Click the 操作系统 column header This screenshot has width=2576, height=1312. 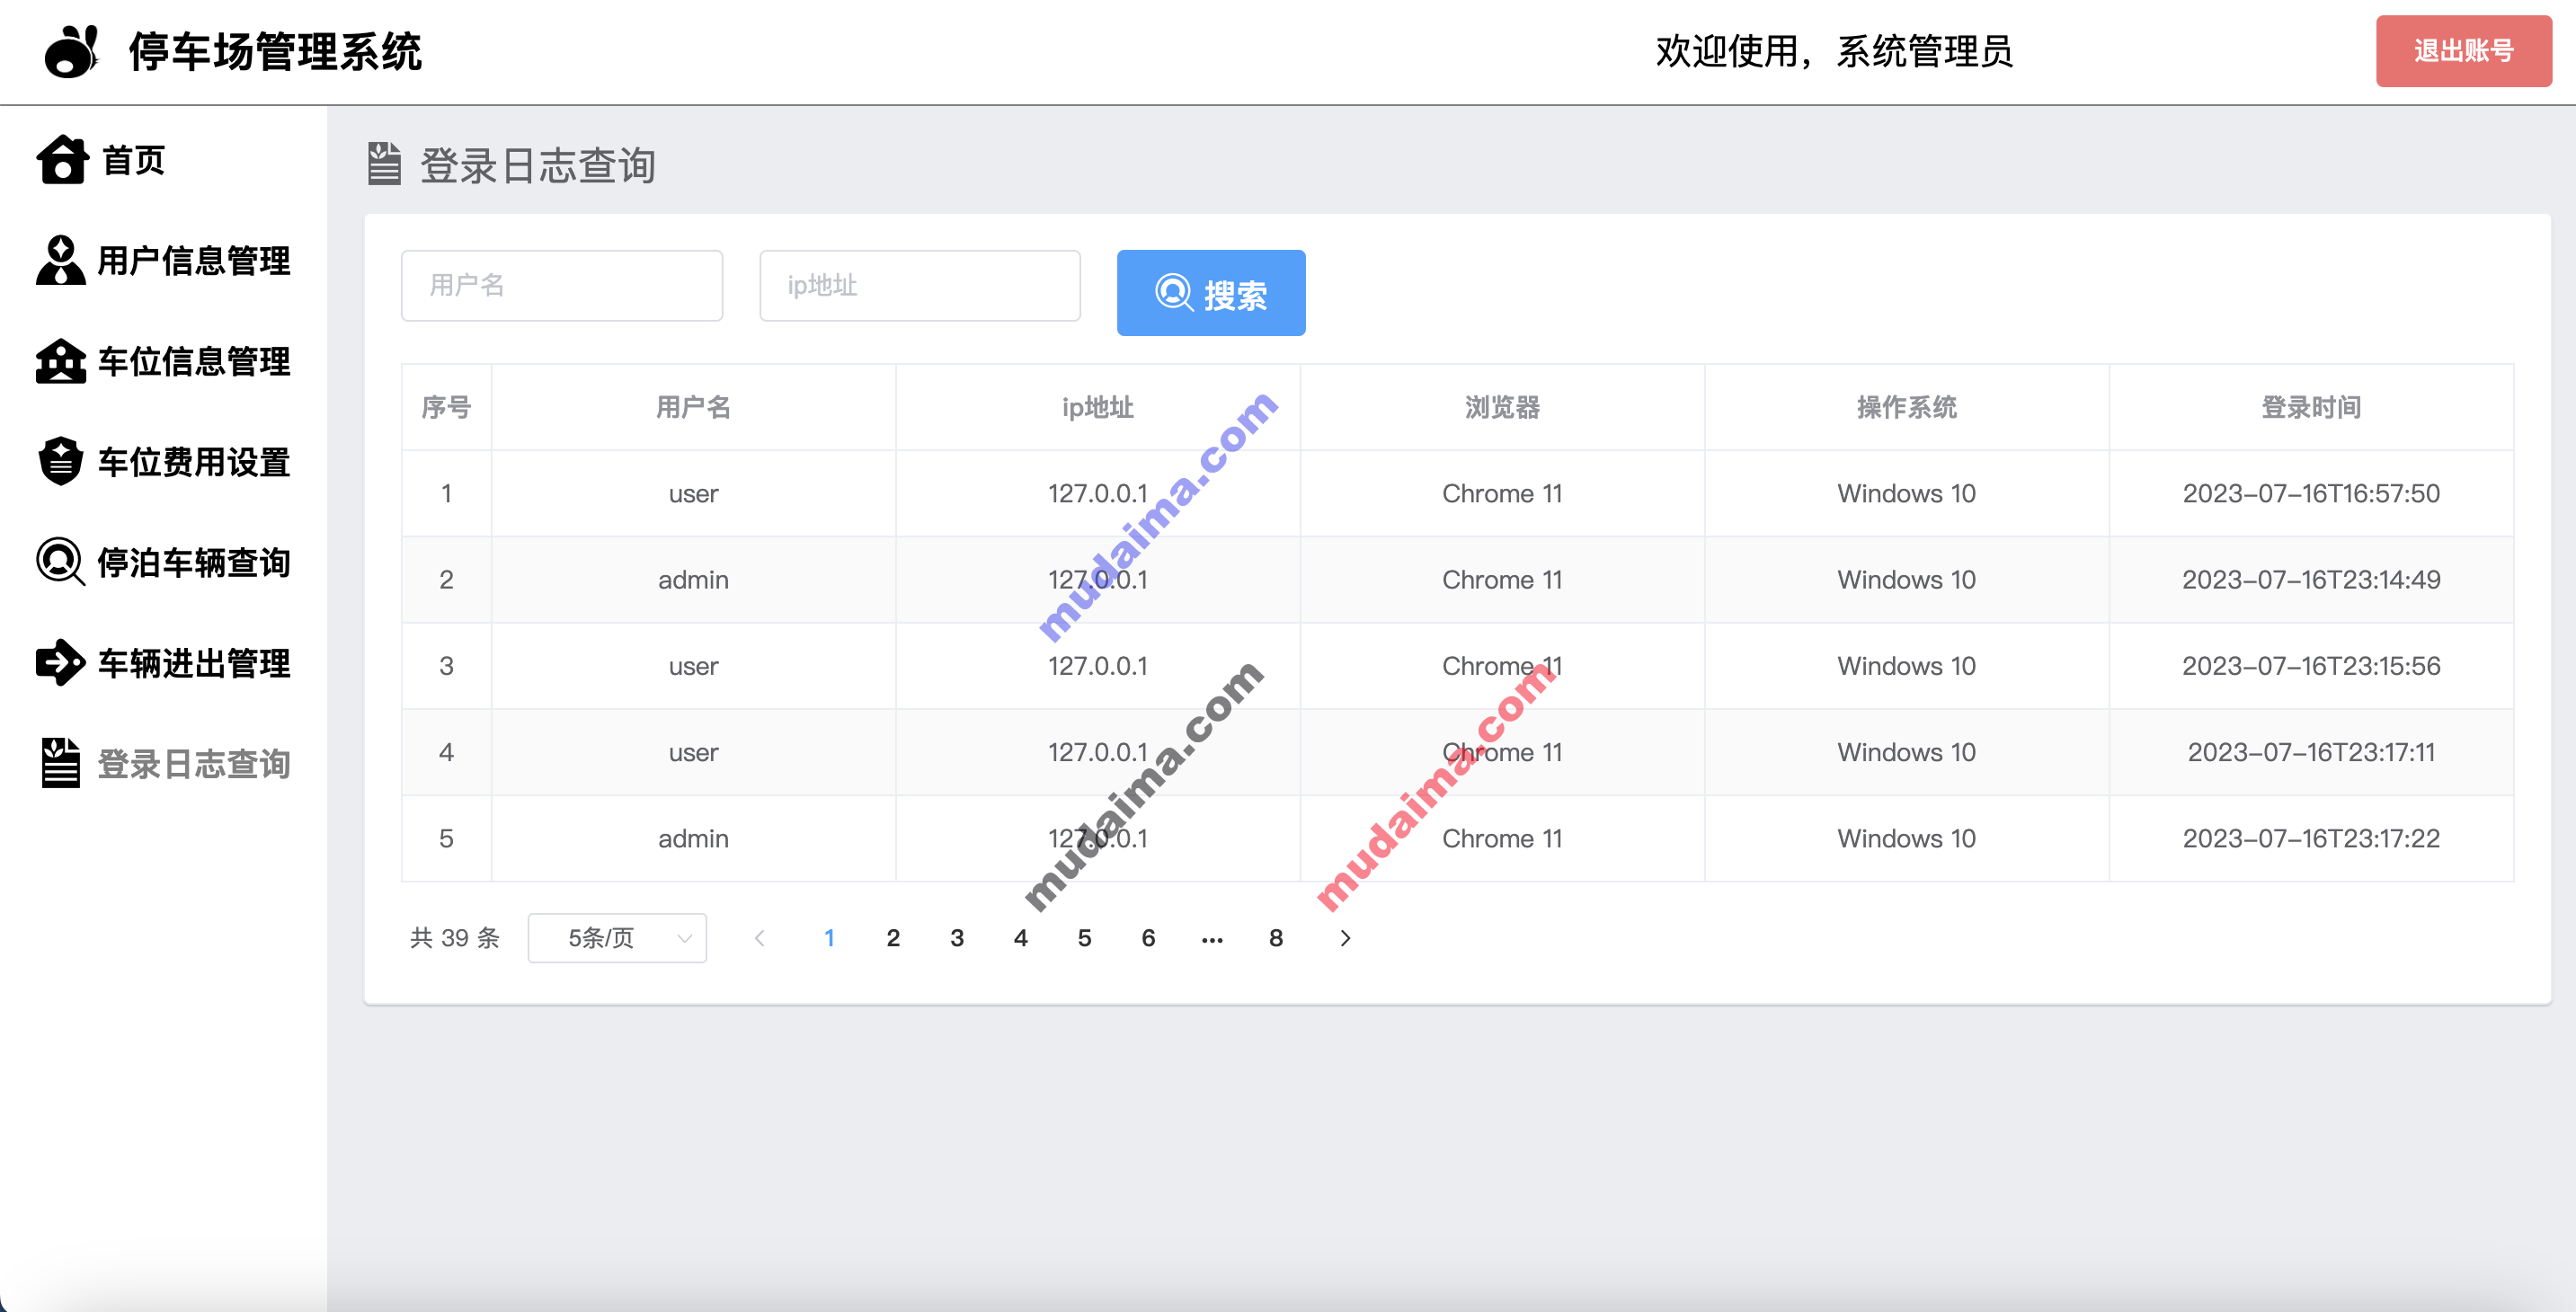(x=1906, y=407)
